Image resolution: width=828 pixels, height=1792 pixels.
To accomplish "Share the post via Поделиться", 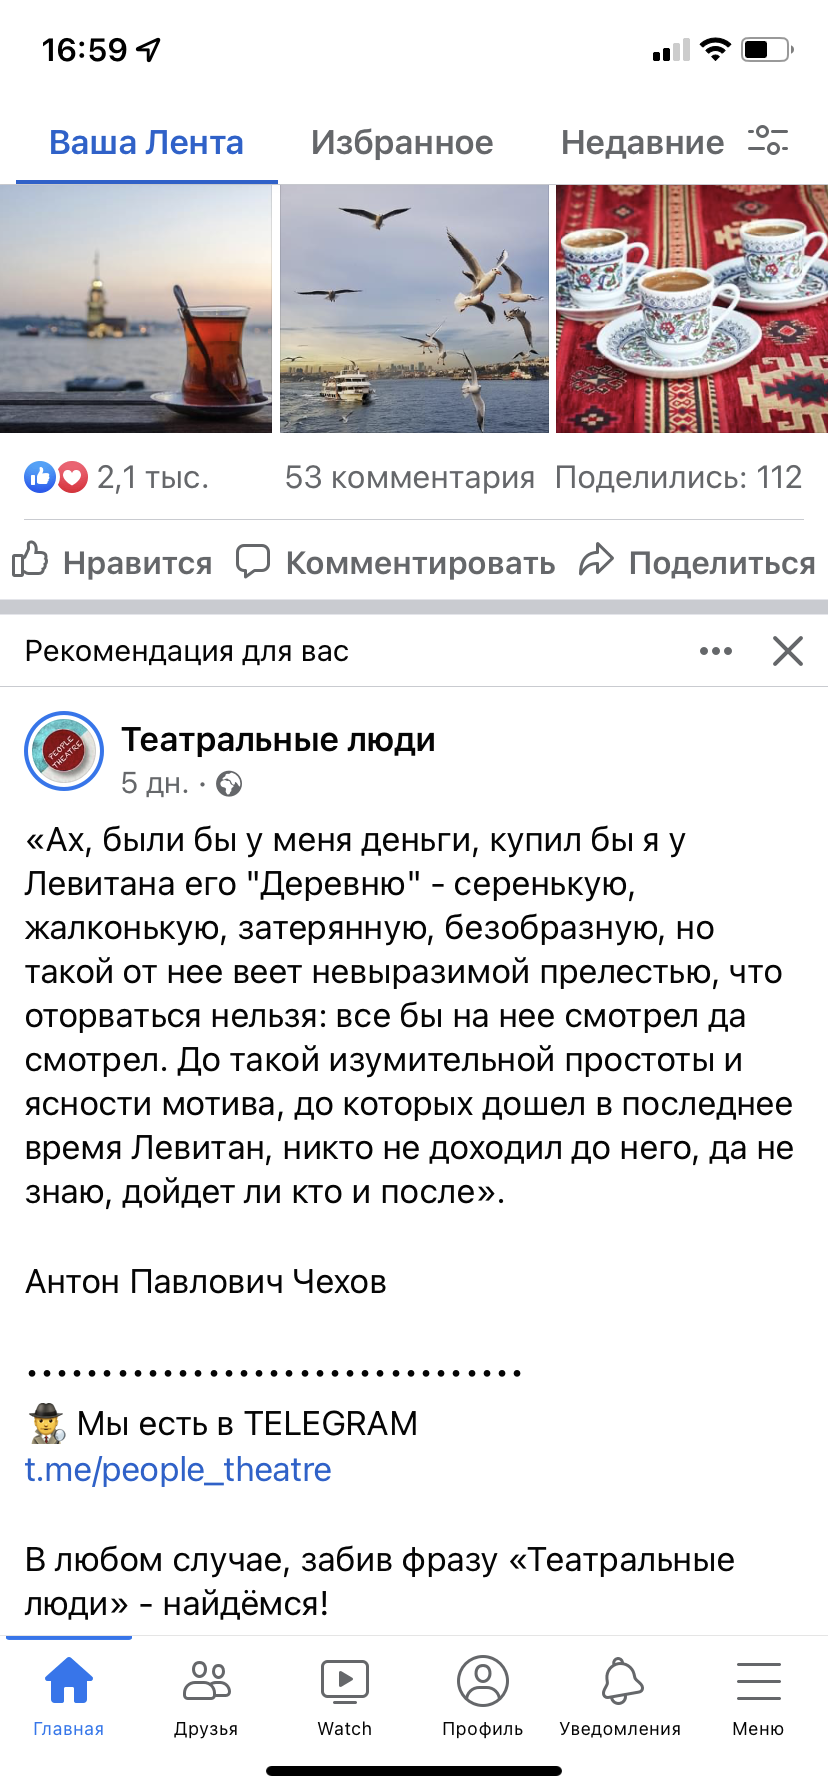I will tap(698, 562).
